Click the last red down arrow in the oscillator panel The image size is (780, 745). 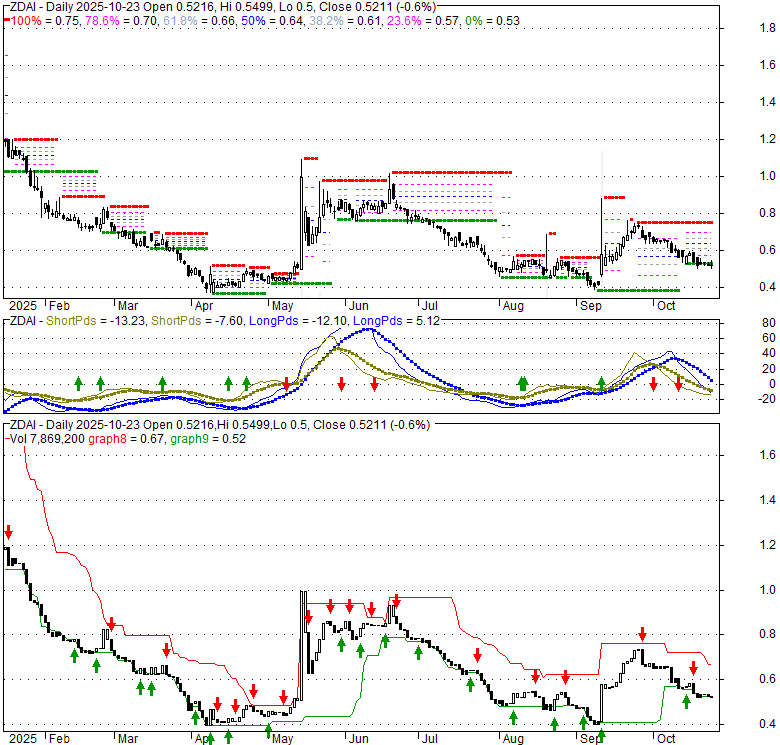tap(679, 384)
